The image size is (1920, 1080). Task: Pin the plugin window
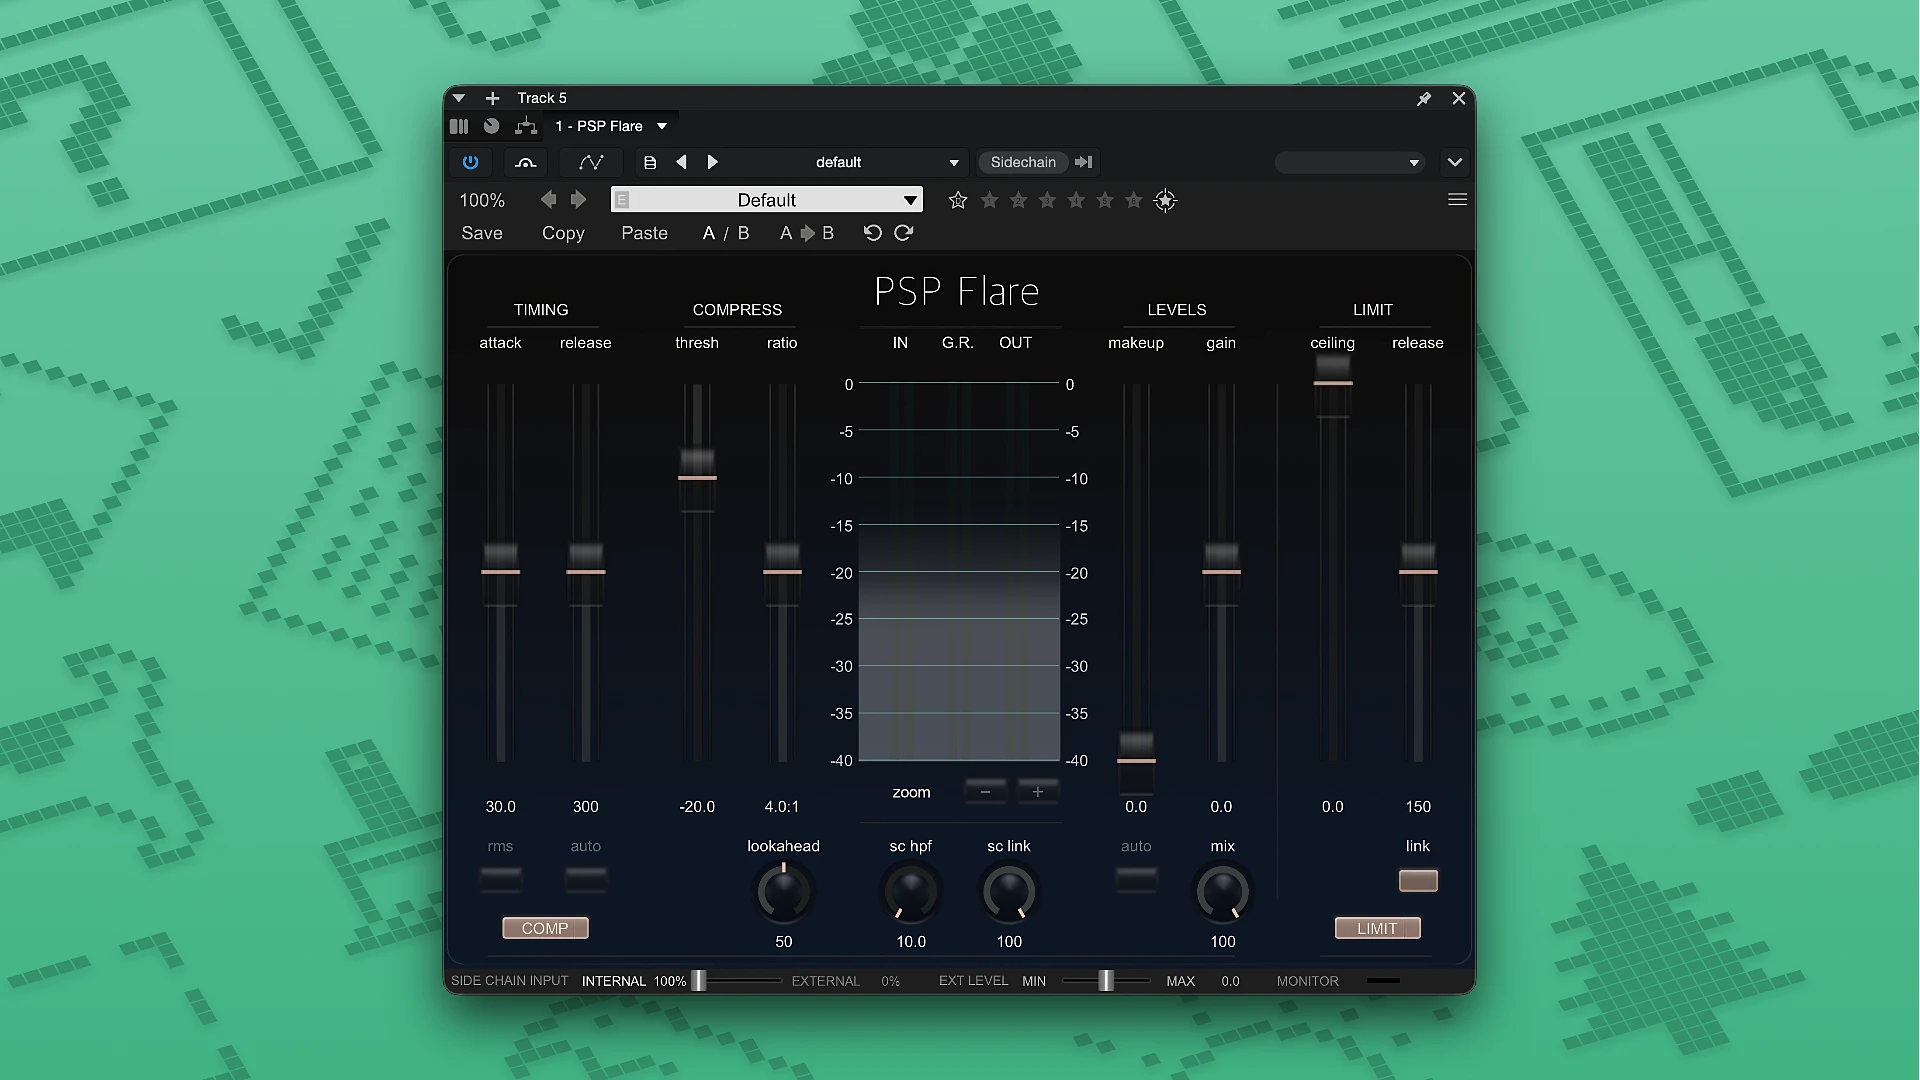coord(1424,98)
